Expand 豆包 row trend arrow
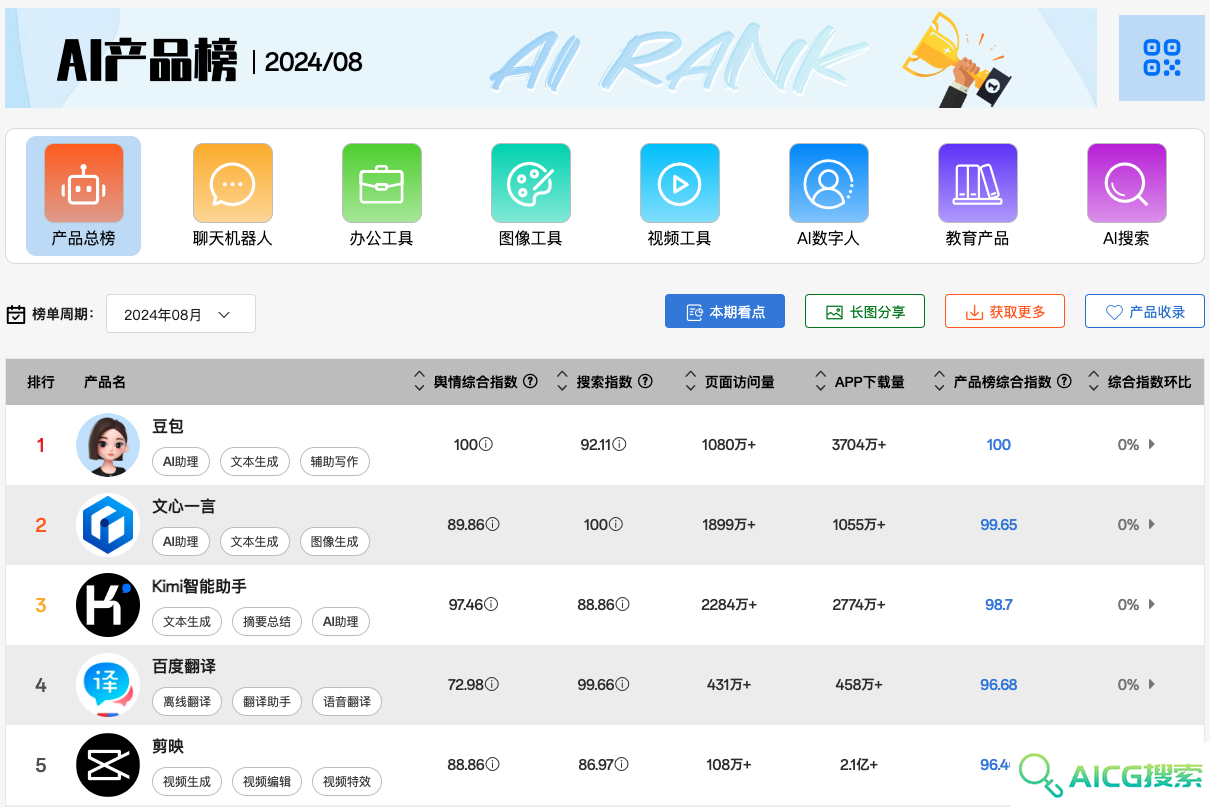The width and height of the screenshot is (1210, 807). click(1152, 444)
